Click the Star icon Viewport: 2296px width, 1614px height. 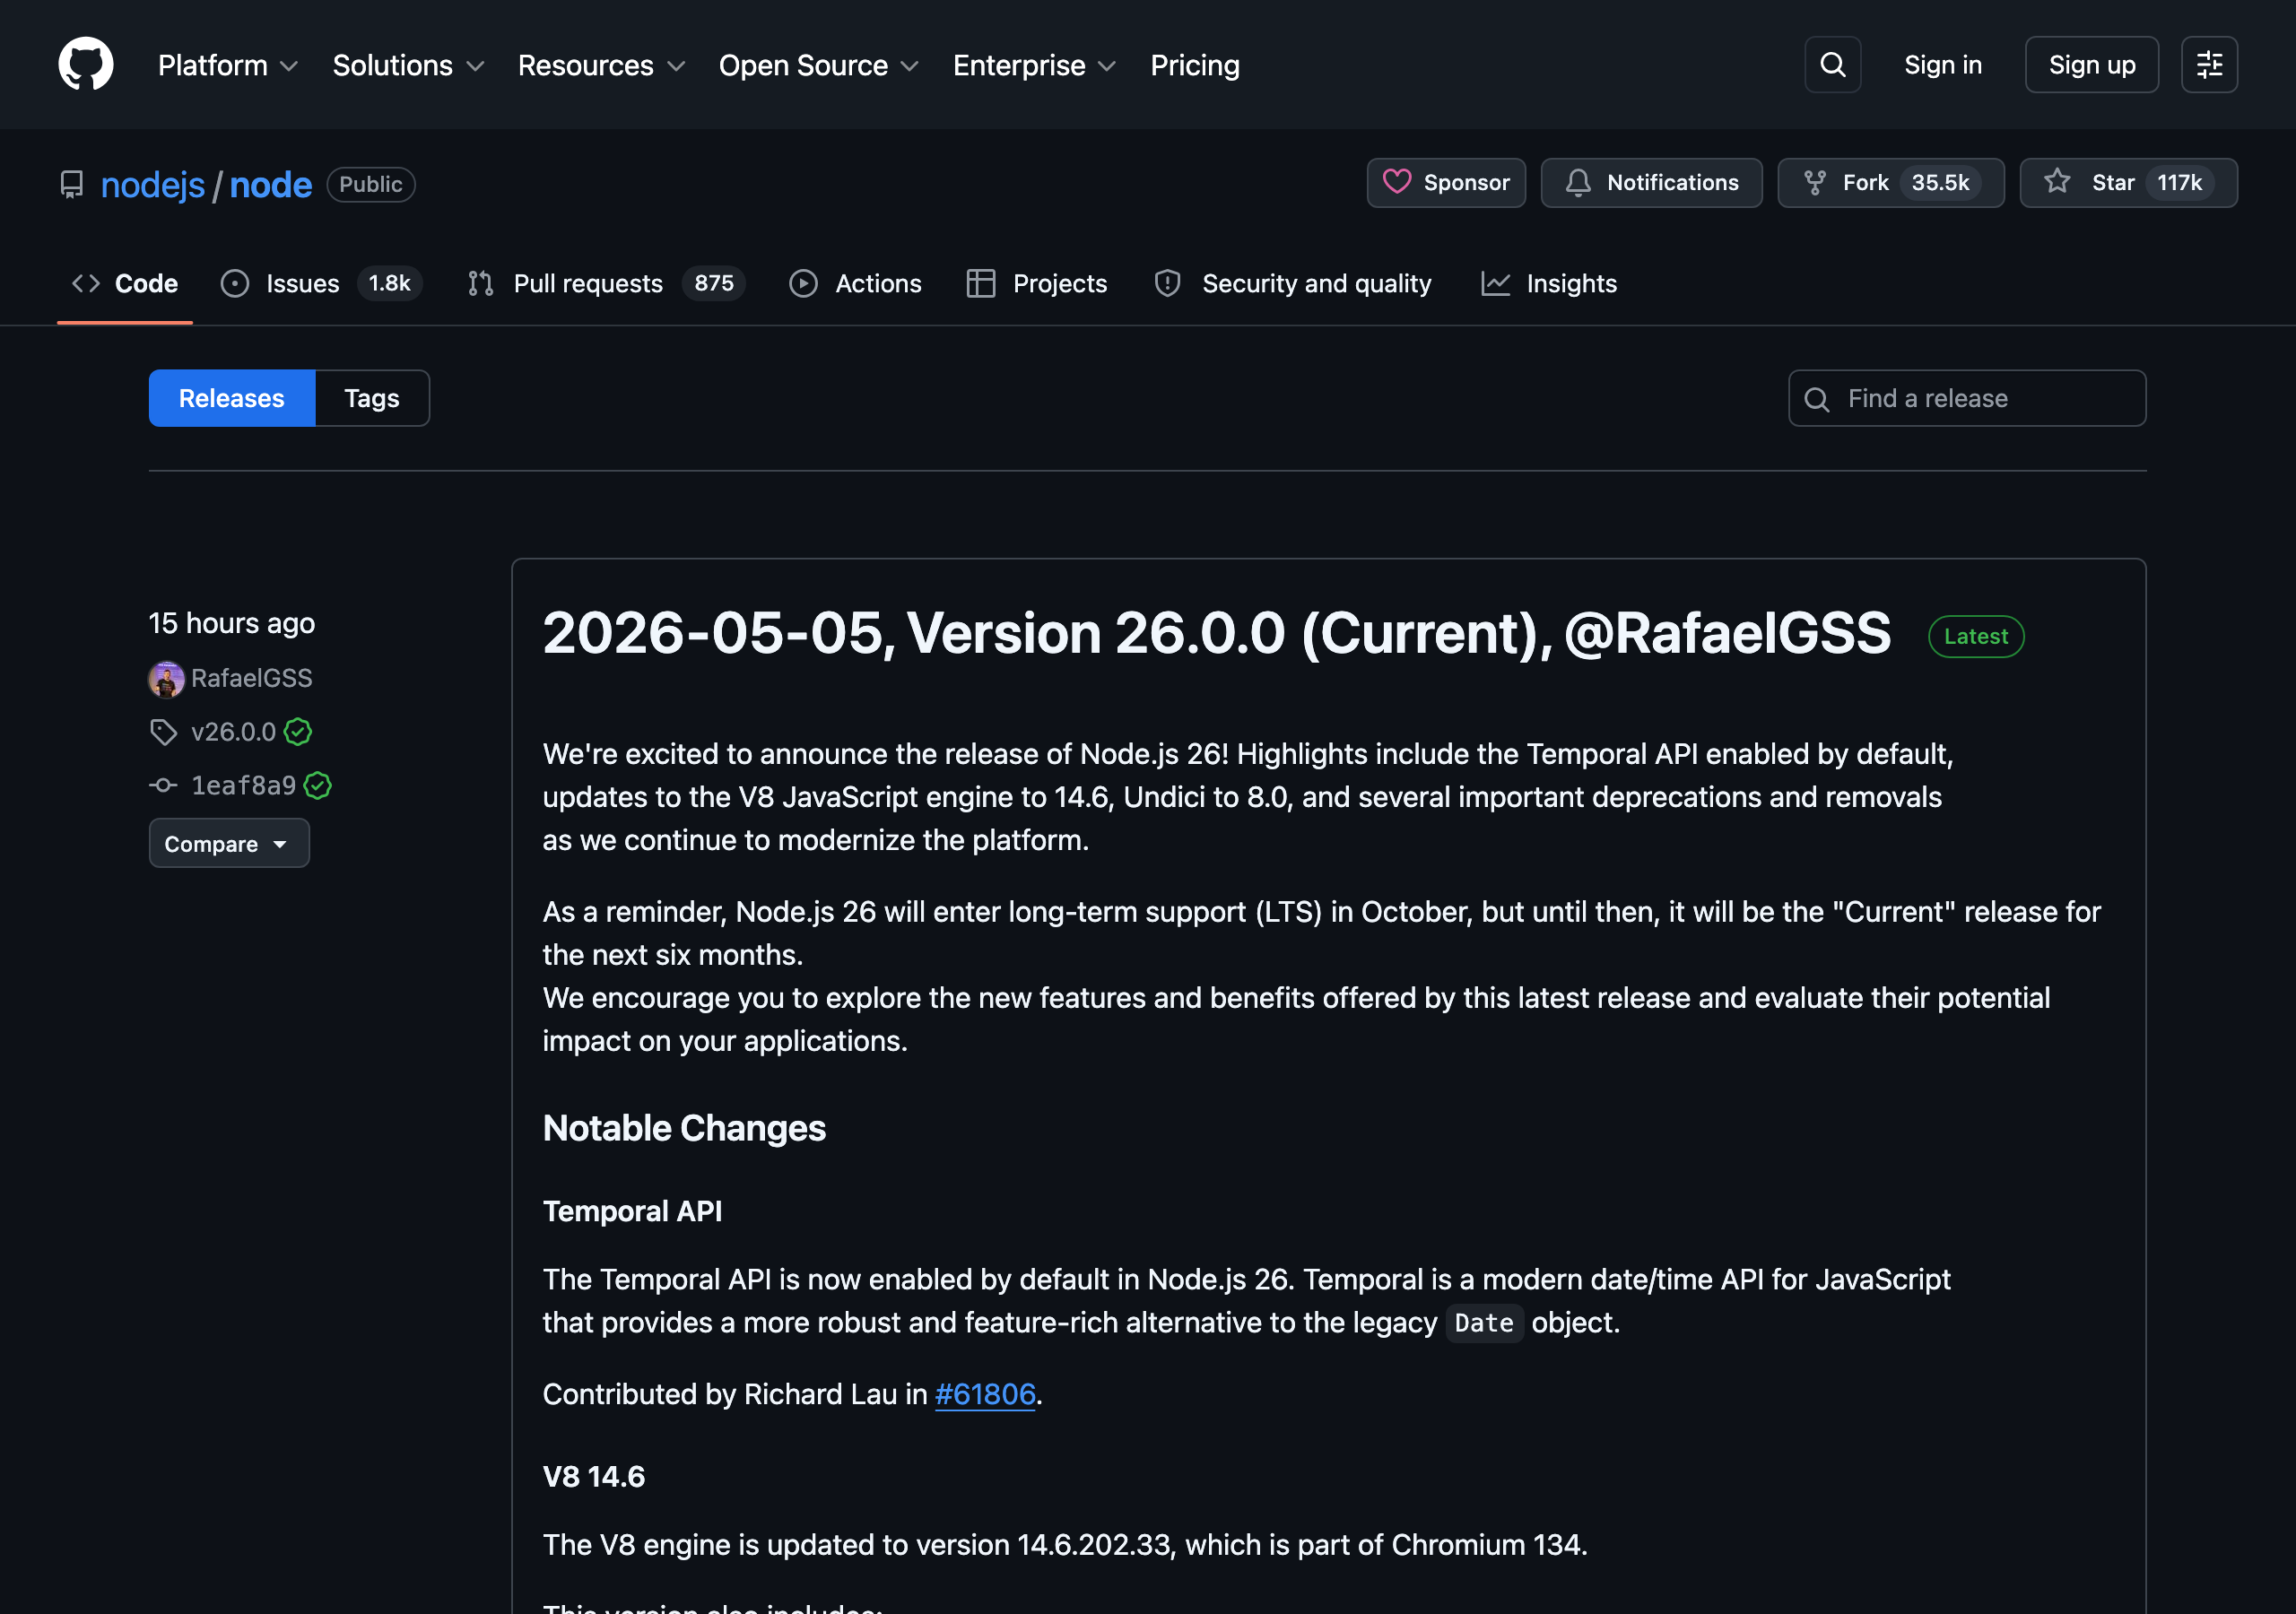[x=2057, y=182]
